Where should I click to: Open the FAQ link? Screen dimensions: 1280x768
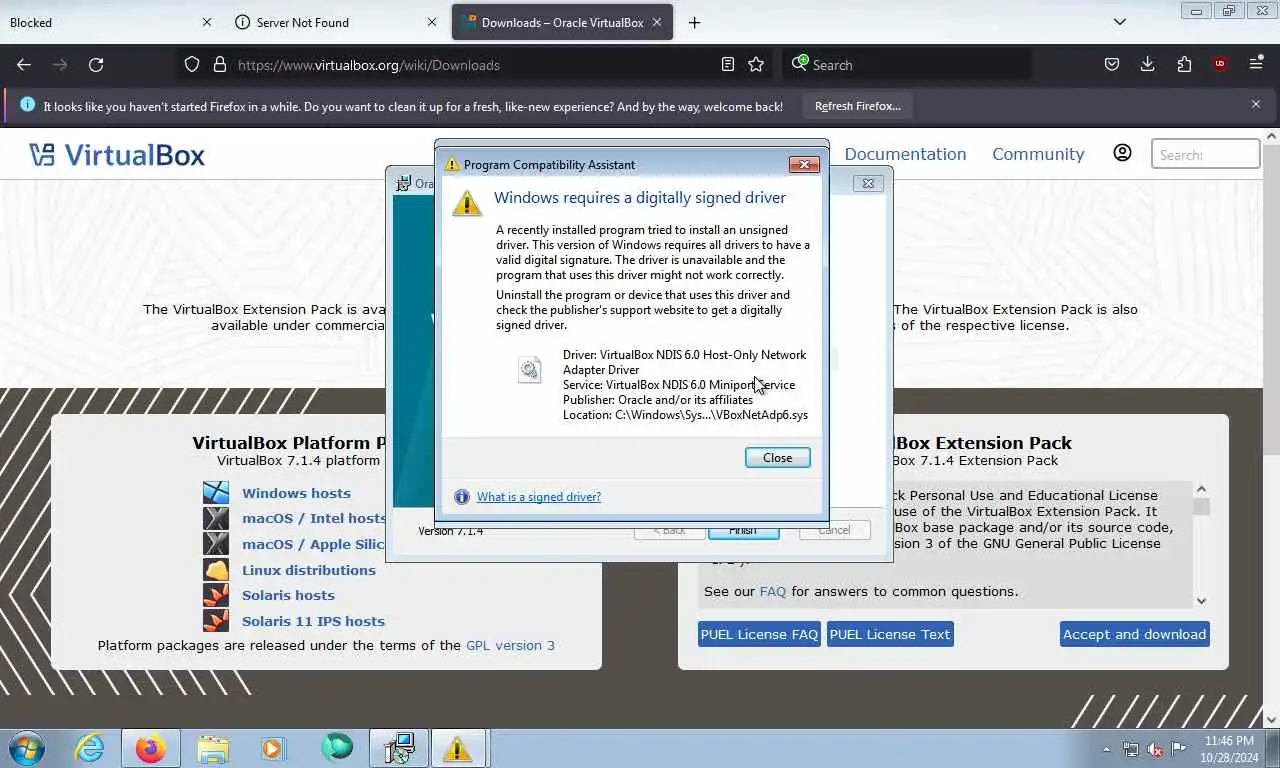click(x=773, y=592)
